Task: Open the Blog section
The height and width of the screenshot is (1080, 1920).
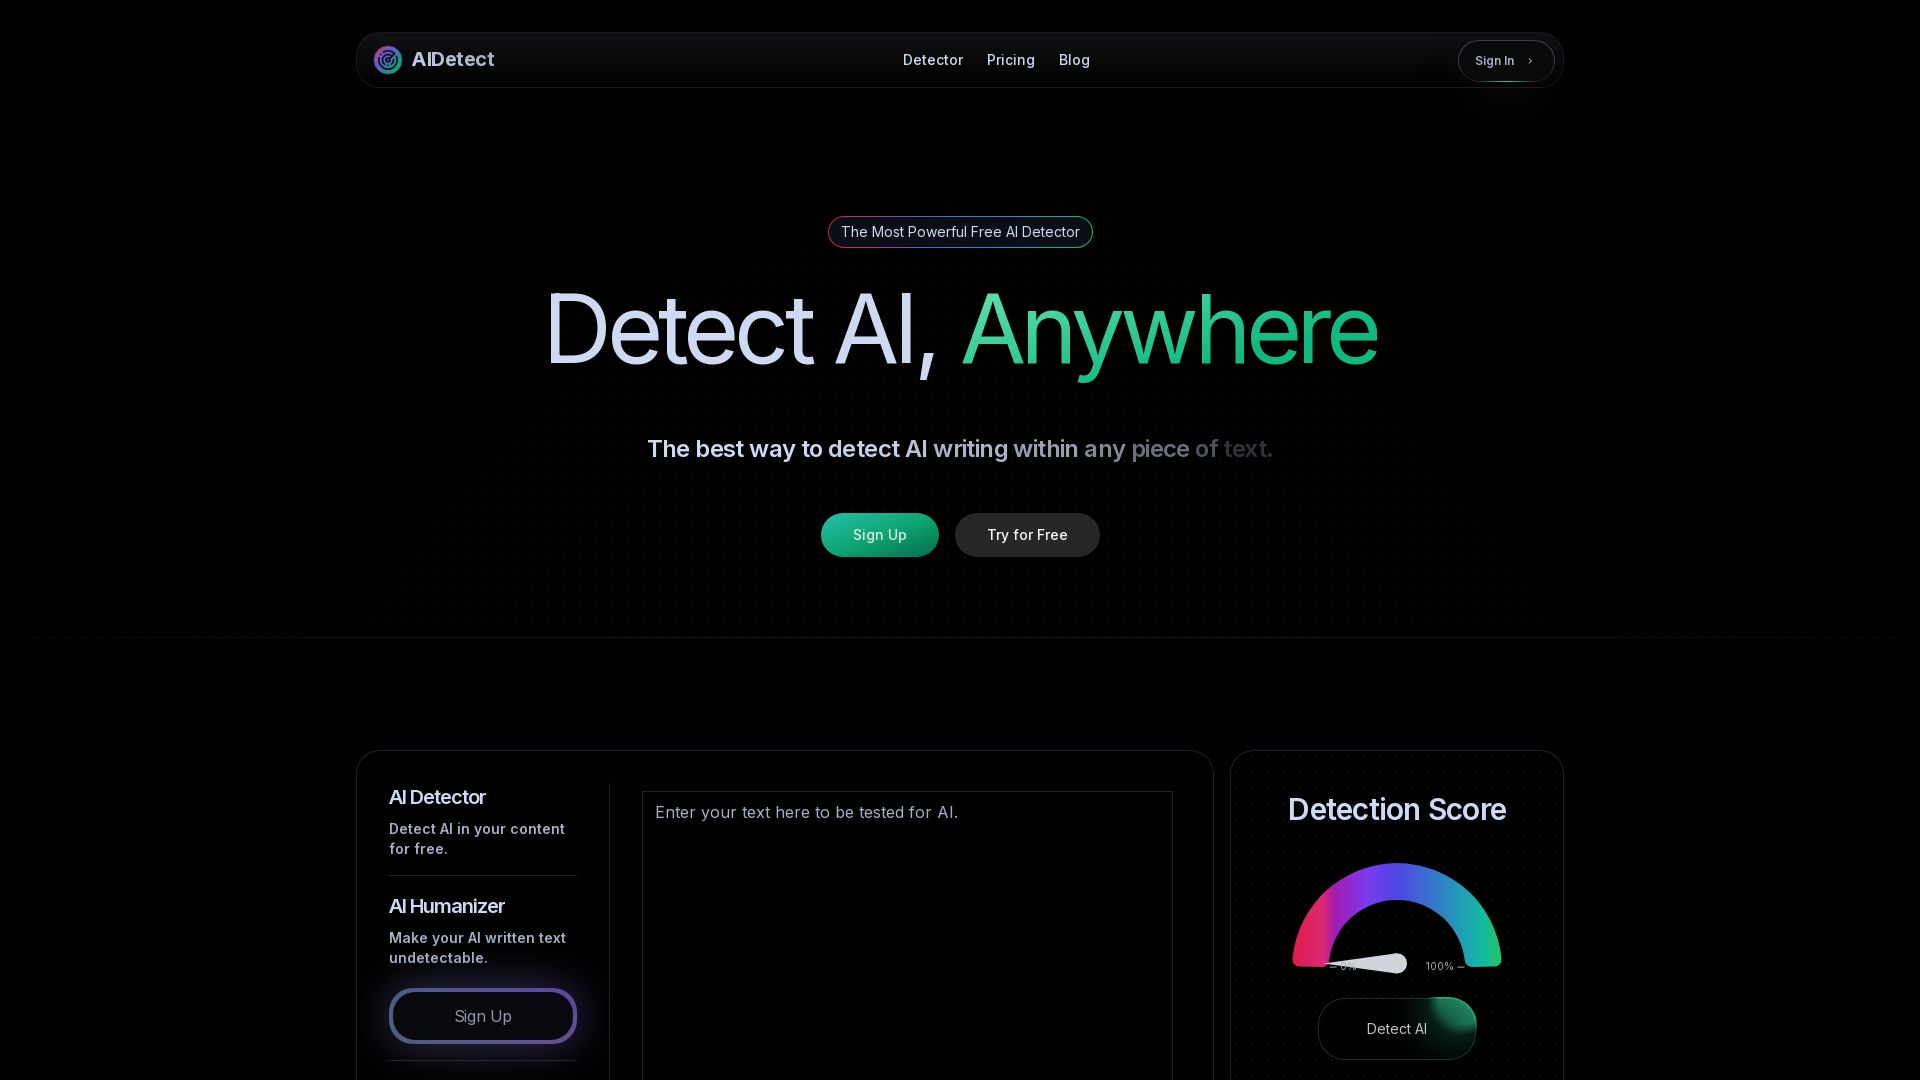Action: point(1074,60)
